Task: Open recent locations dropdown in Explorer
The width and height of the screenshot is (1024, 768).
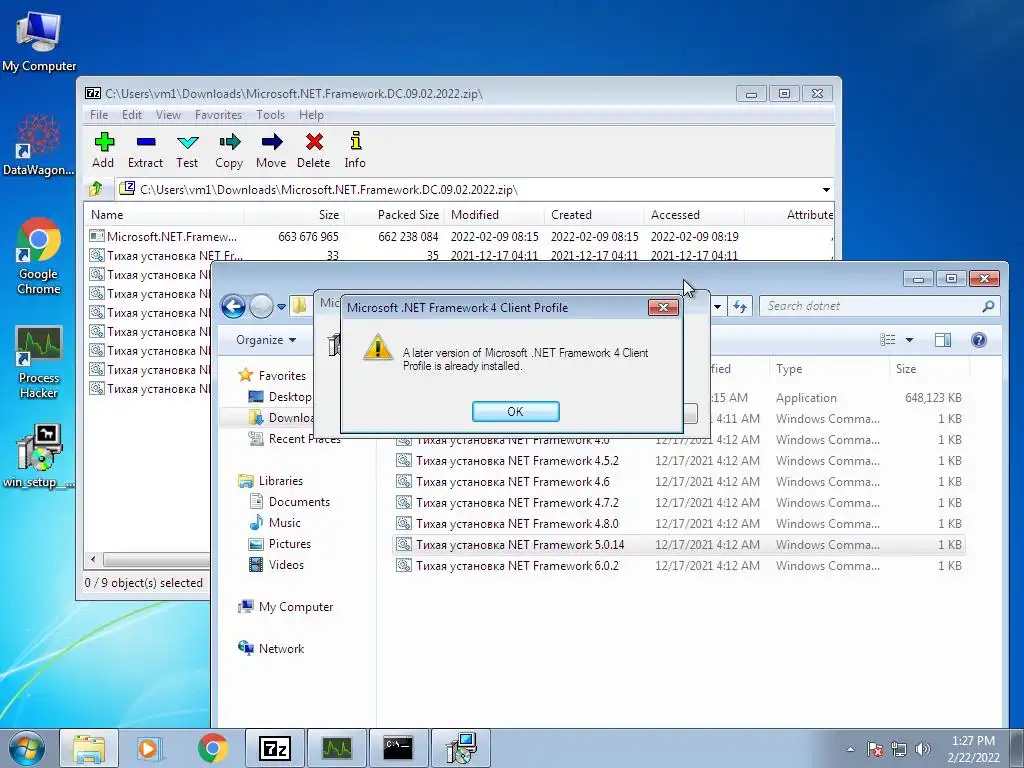Action: (281, 306)
